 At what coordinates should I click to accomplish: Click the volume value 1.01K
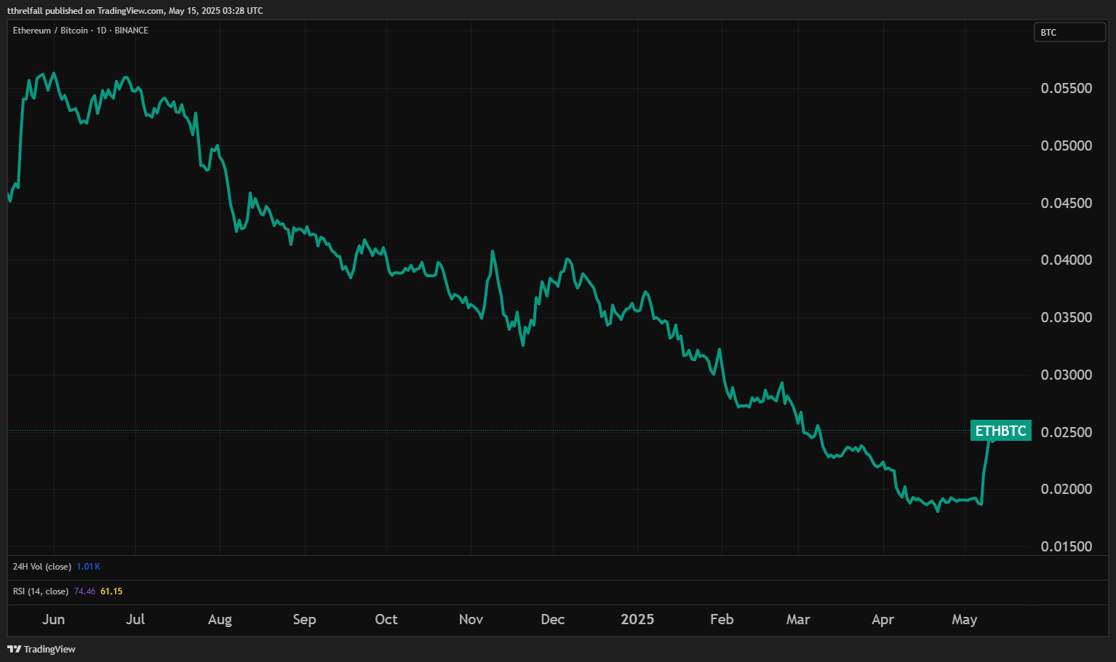click(88, 566)
